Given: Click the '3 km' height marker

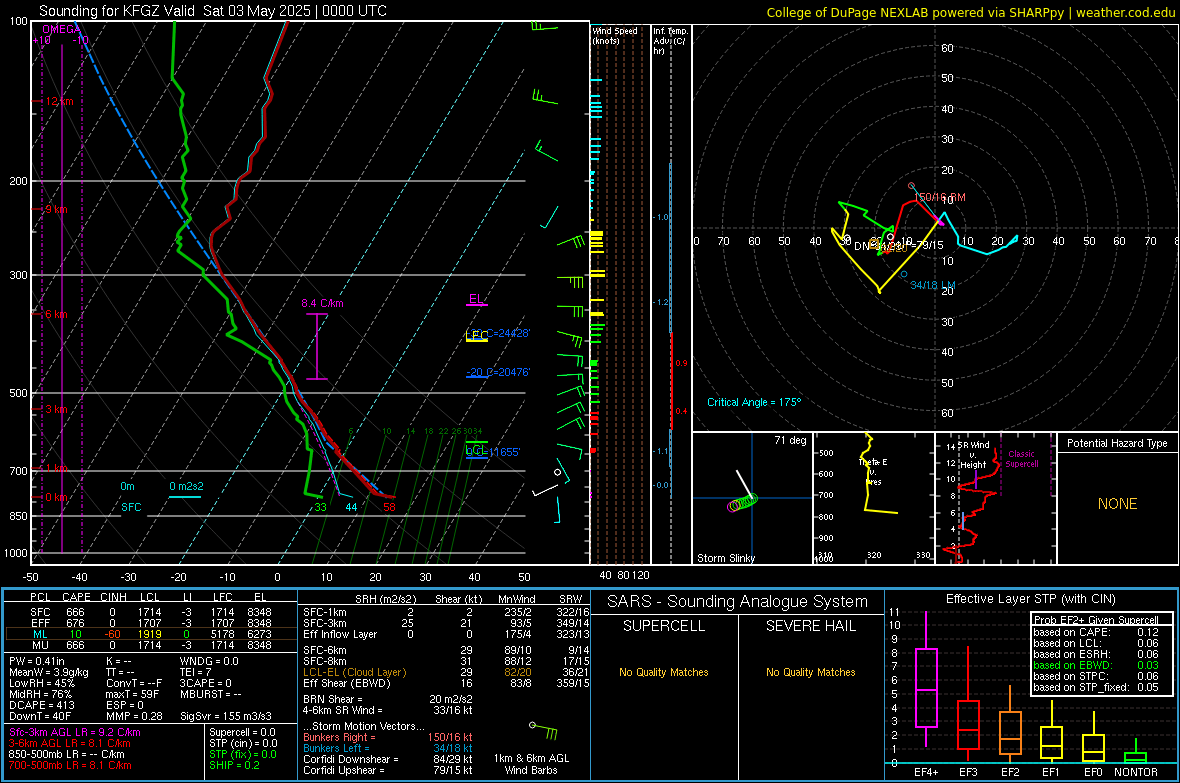Looking at the screenshot, I should click(57, 409).
